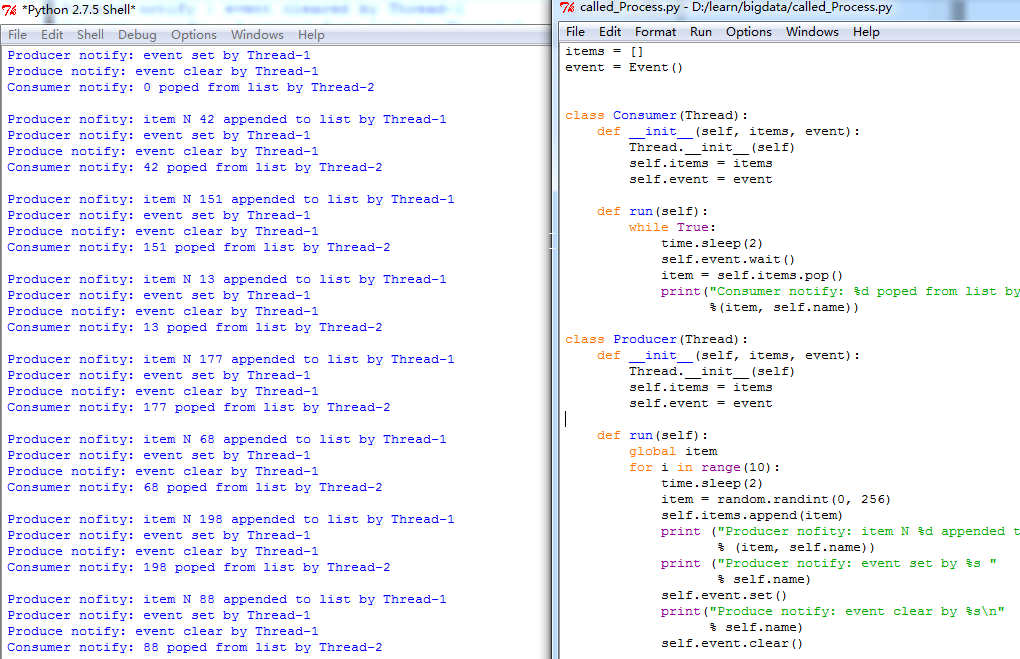Click shell line 'item N 151 appended to list'
Image resolution: width=1020 pixels, height=659 pixels.
pos(231,199)
